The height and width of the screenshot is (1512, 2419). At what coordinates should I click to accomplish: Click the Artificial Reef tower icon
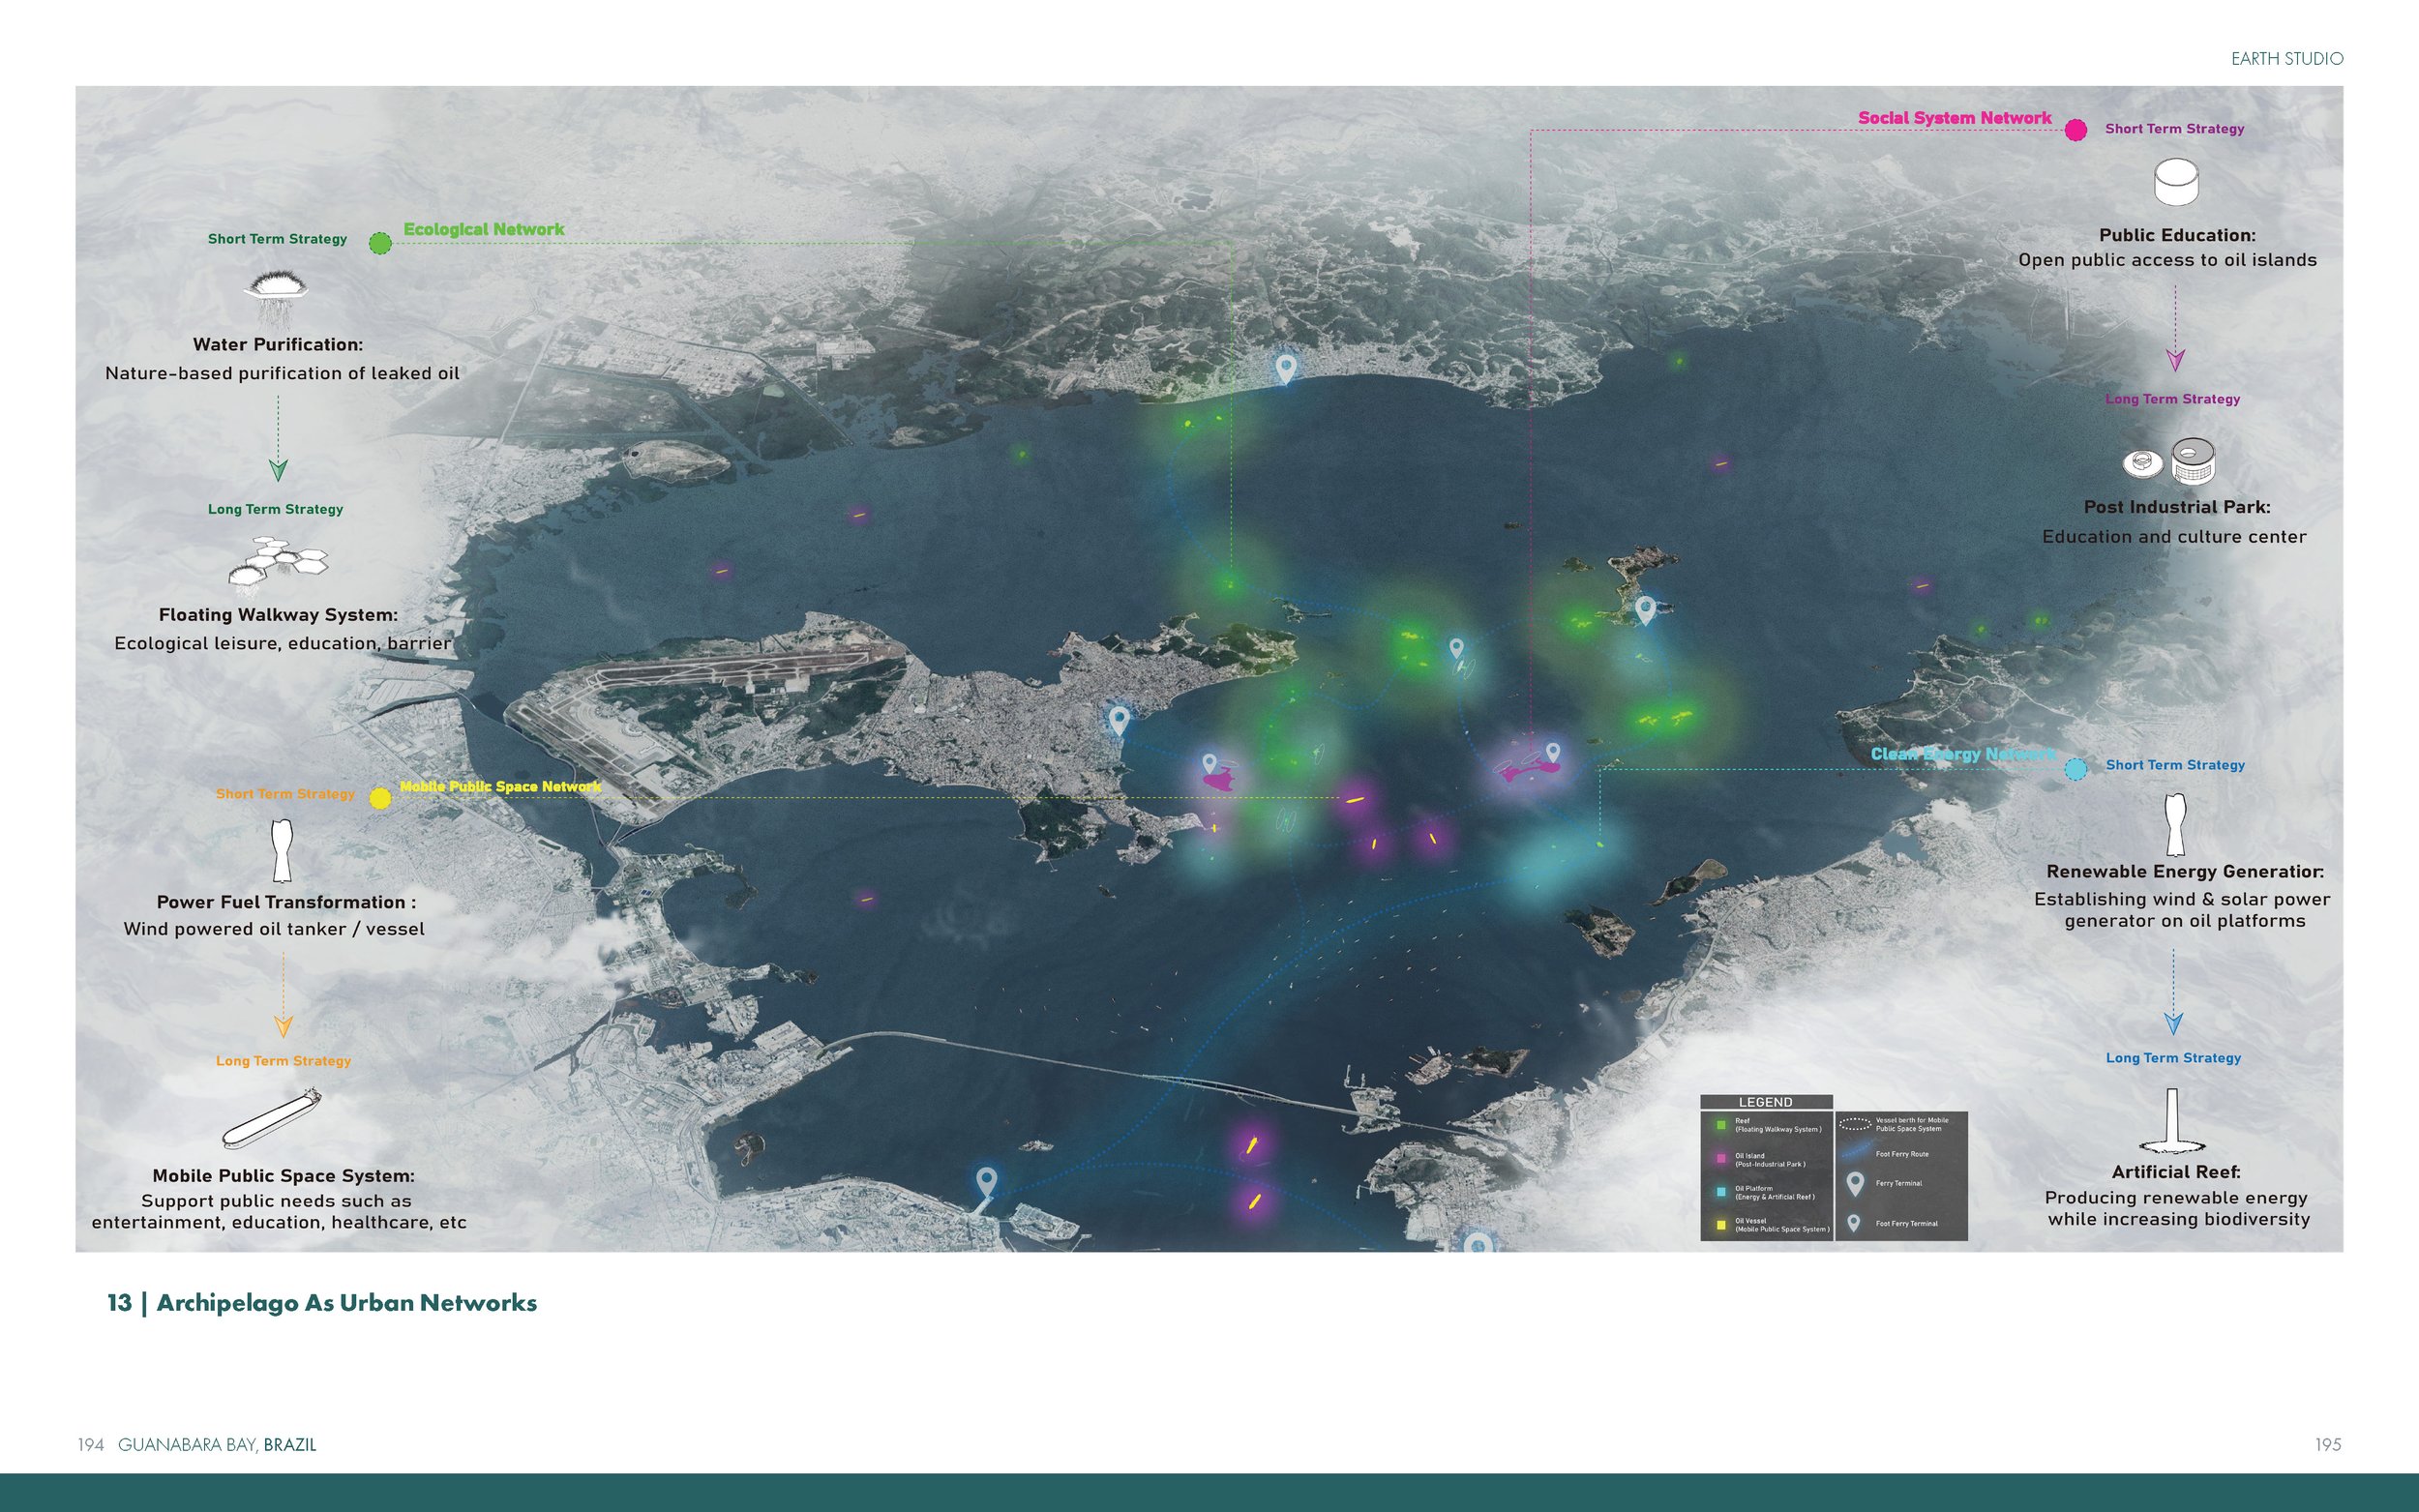(x=2171, y=1121)
